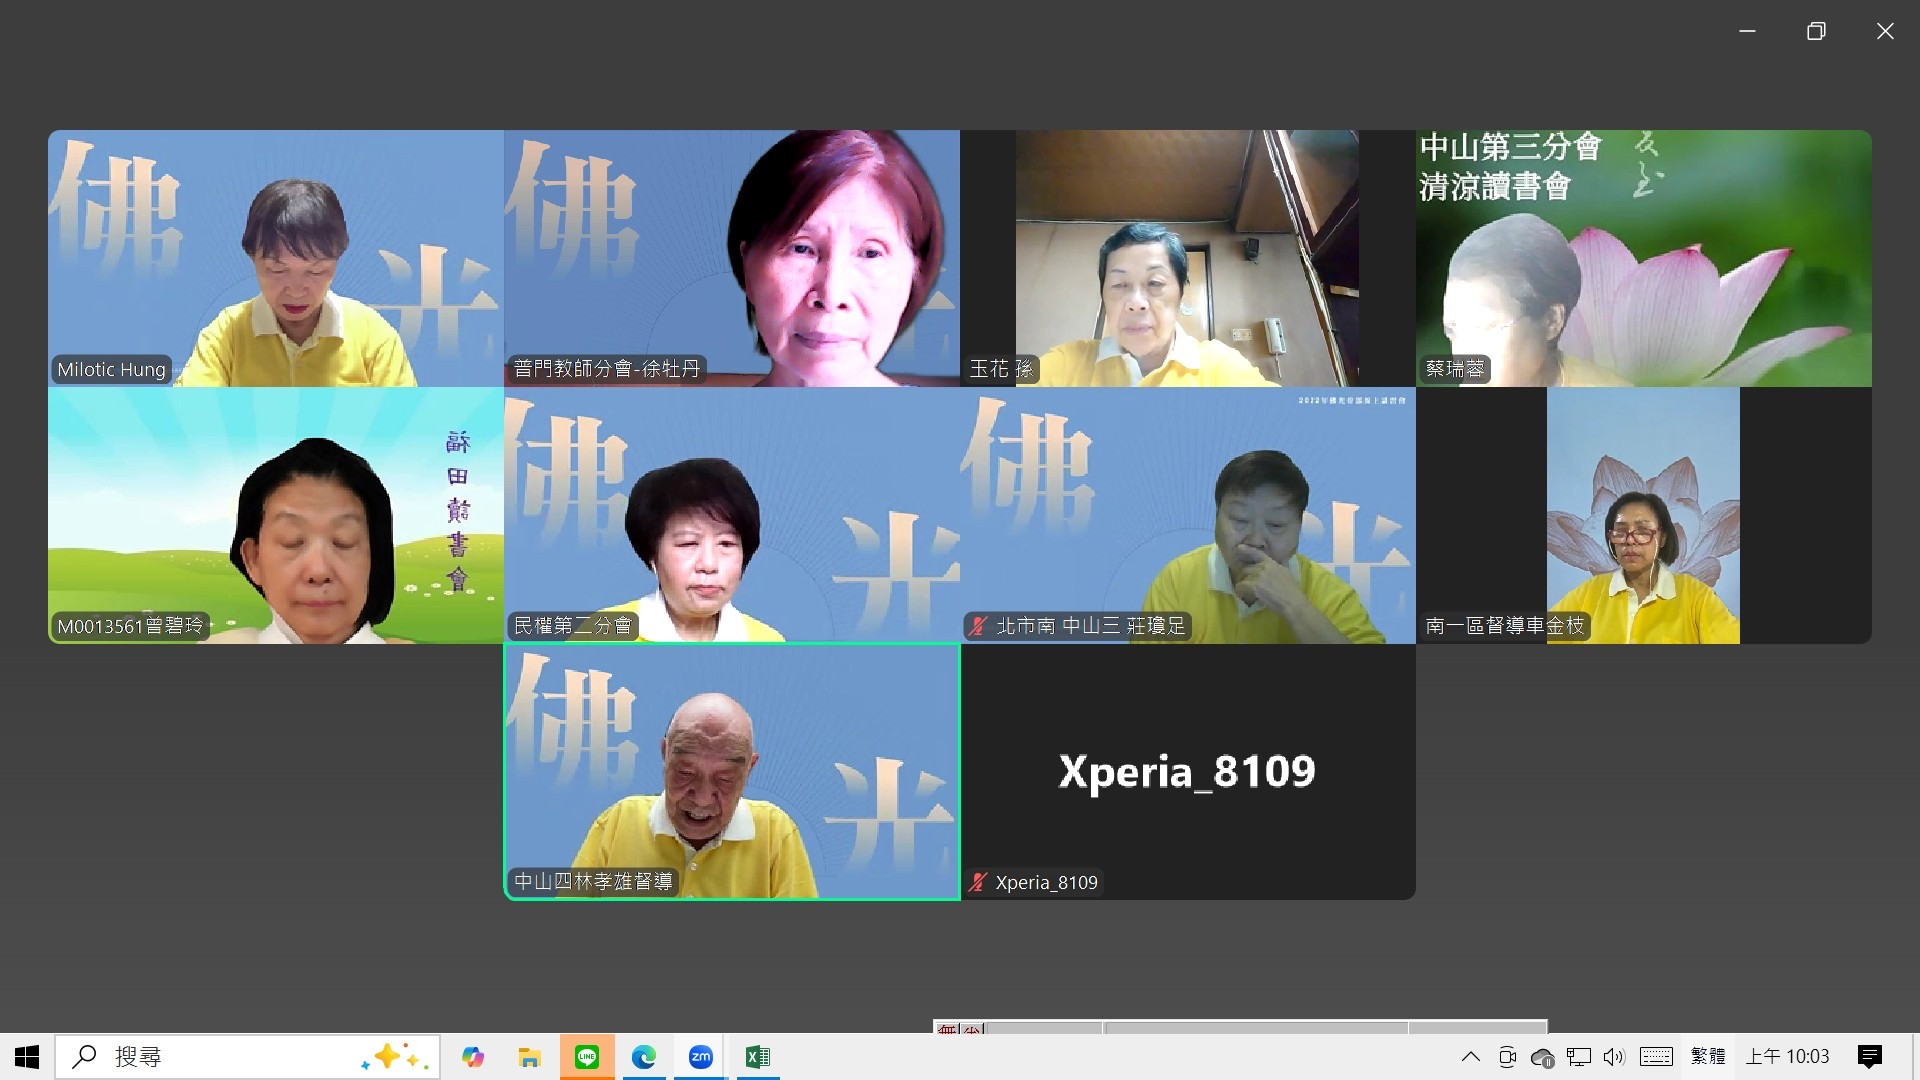
Task: Open the Zoom app in the taskbar
Action: coord(701,1057)
